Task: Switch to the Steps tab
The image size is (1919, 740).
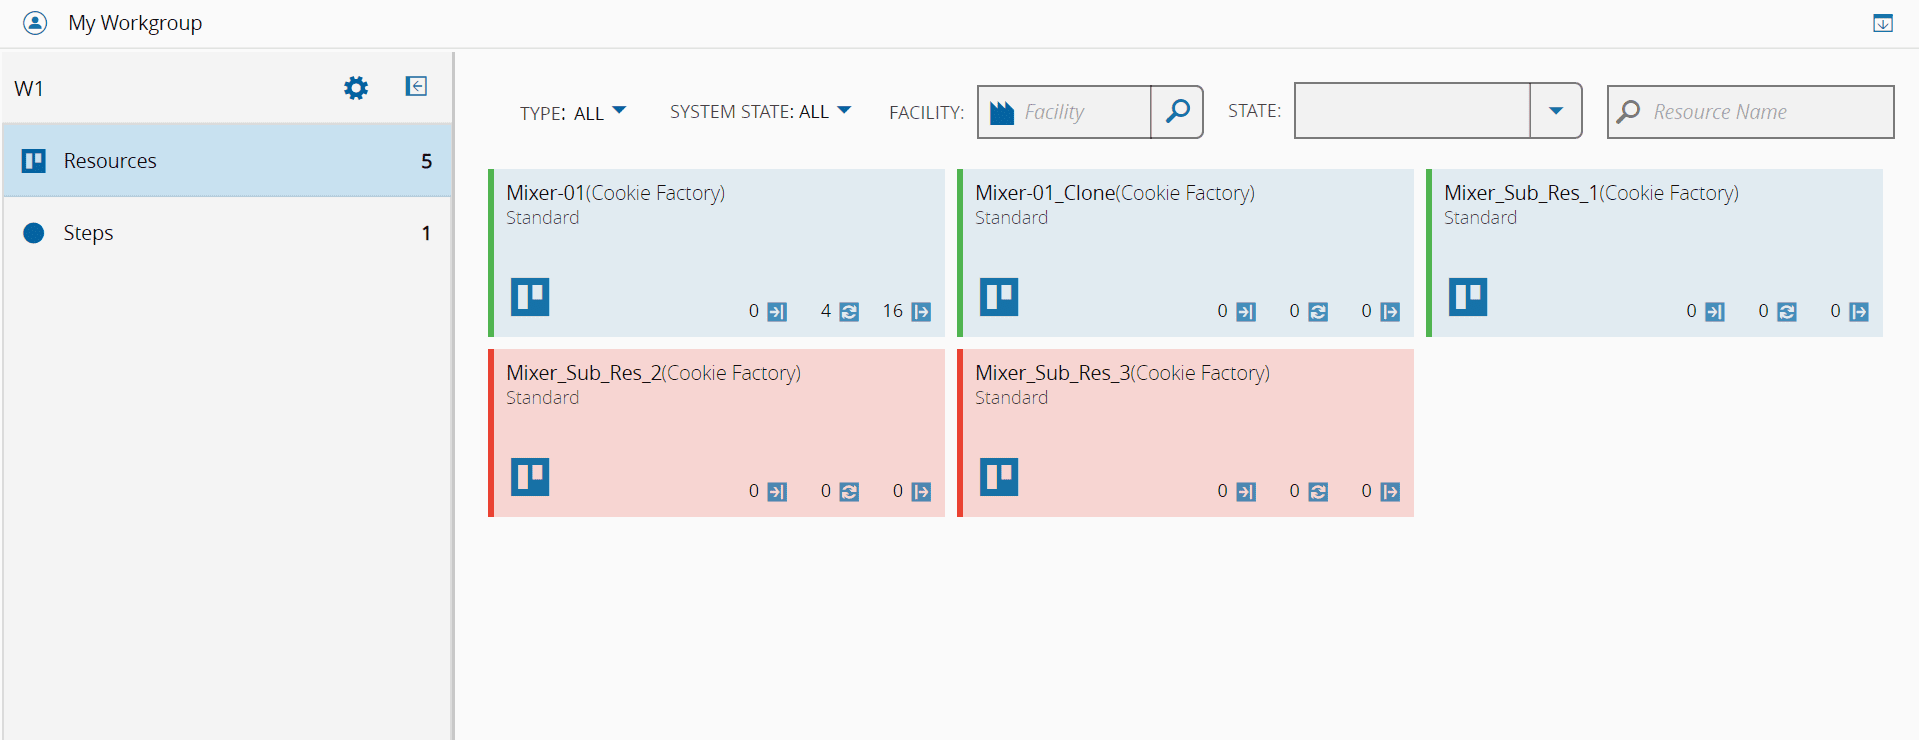Action: coord(227,233)
